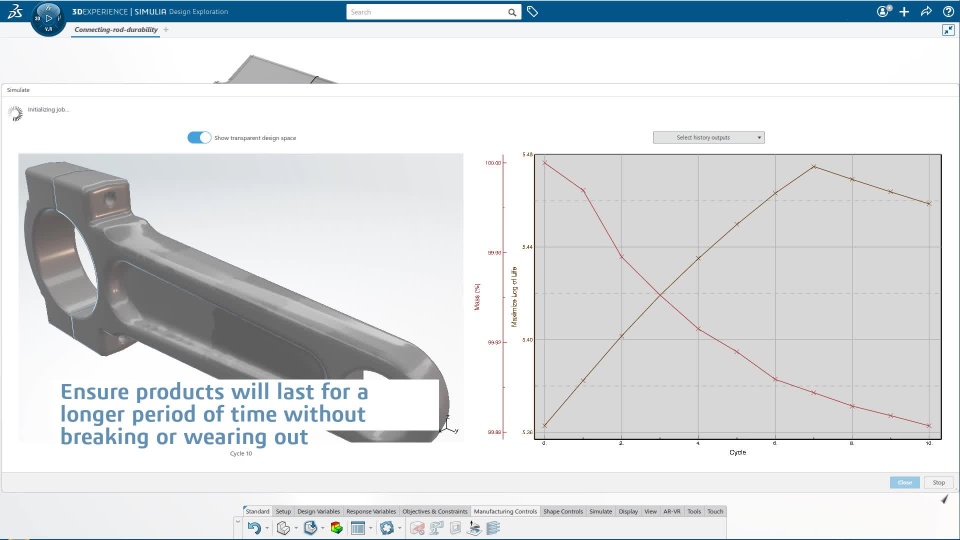Open dropdown arrow beside blue part icon
Screen dimensions: 960x540
click(x=323, y=528)
